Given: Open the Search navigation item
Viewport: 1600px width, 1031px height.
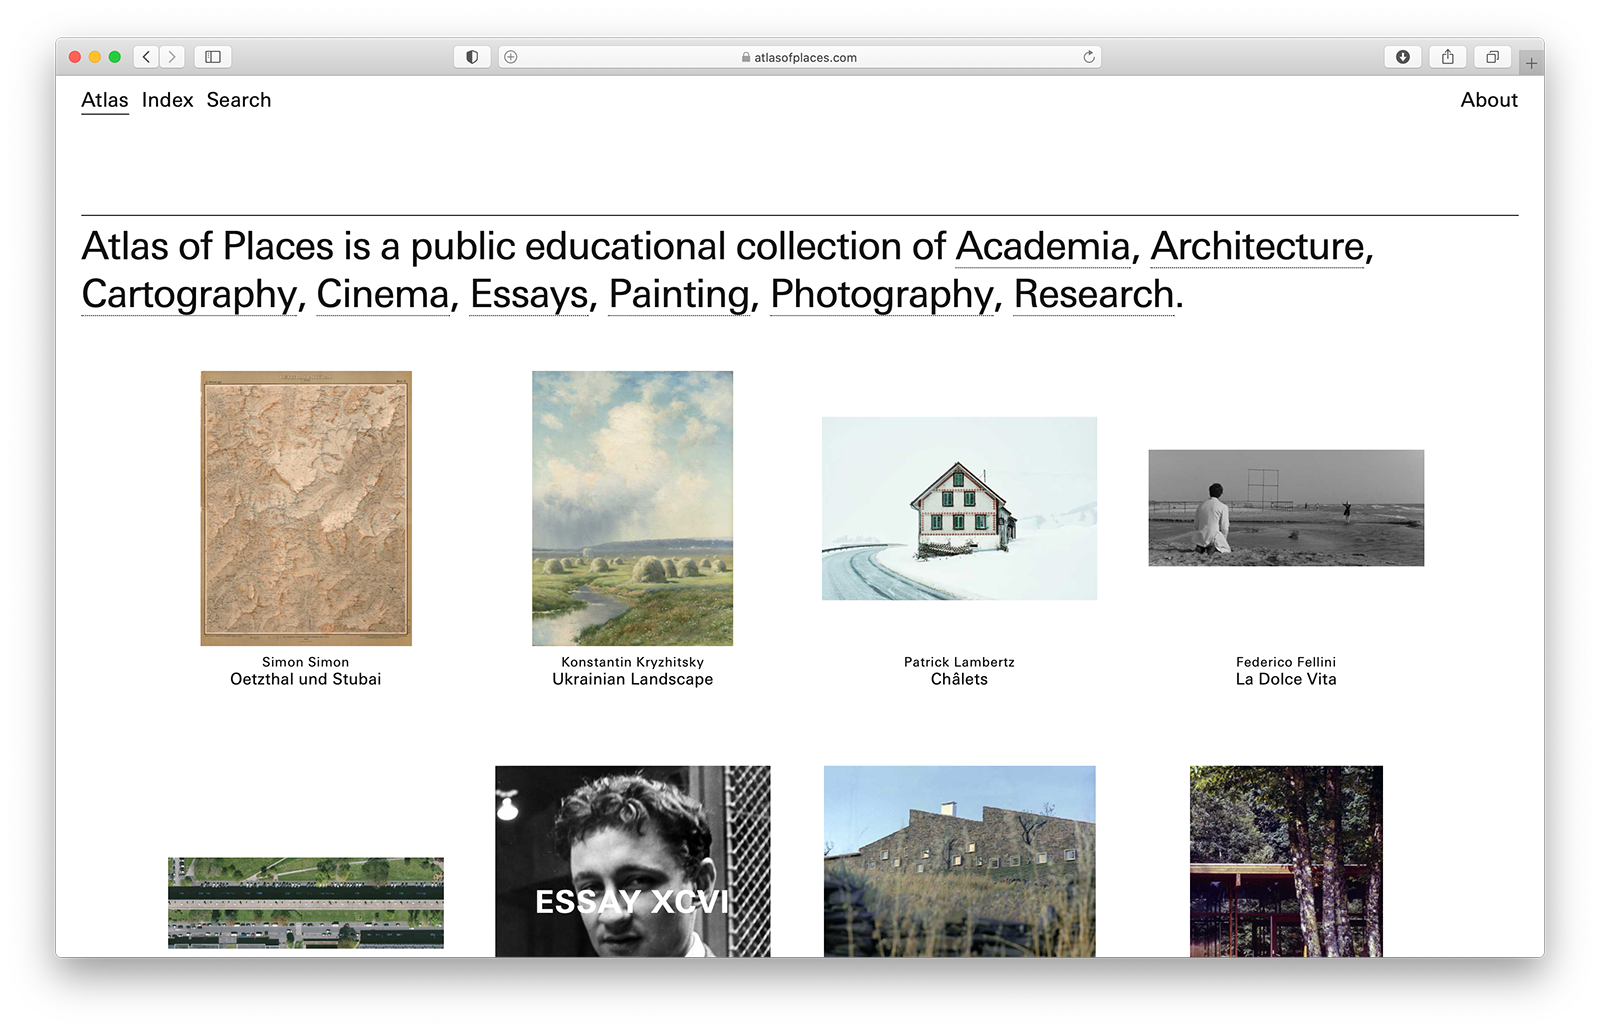Looking at the screenshot, I should tap(239, 100).
